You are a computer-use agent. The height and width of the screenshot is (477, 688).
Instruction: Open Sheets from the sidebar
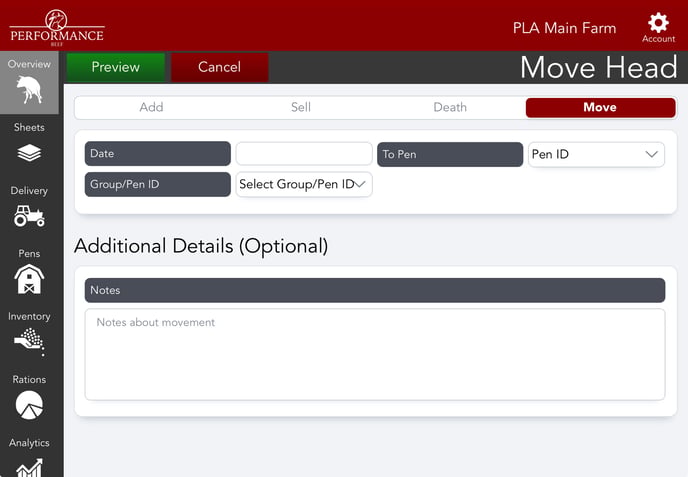pyautogui.click(x=29, y=152)
